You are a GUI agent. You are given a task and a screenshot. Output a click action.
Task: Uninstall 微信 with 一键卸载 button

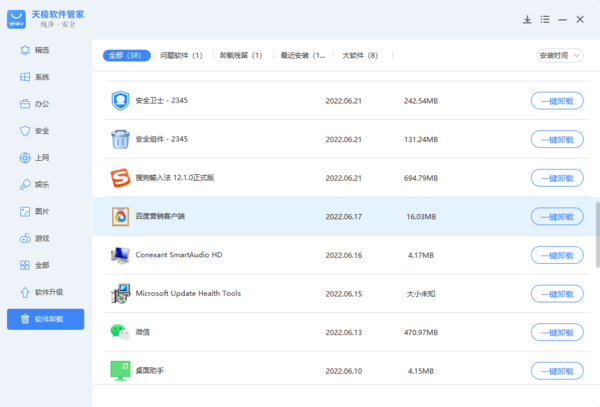click(556, 332)
